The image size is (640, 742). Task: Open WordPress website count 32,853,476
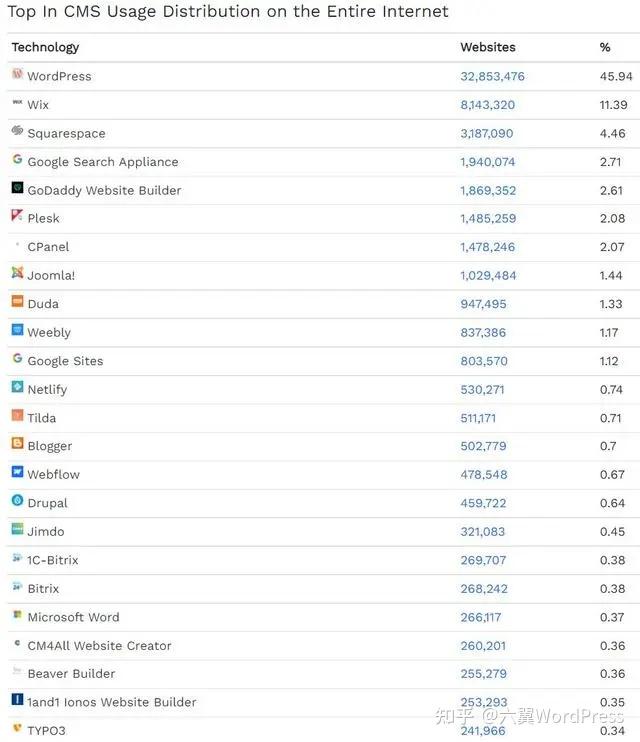click(x=492, y=76)
